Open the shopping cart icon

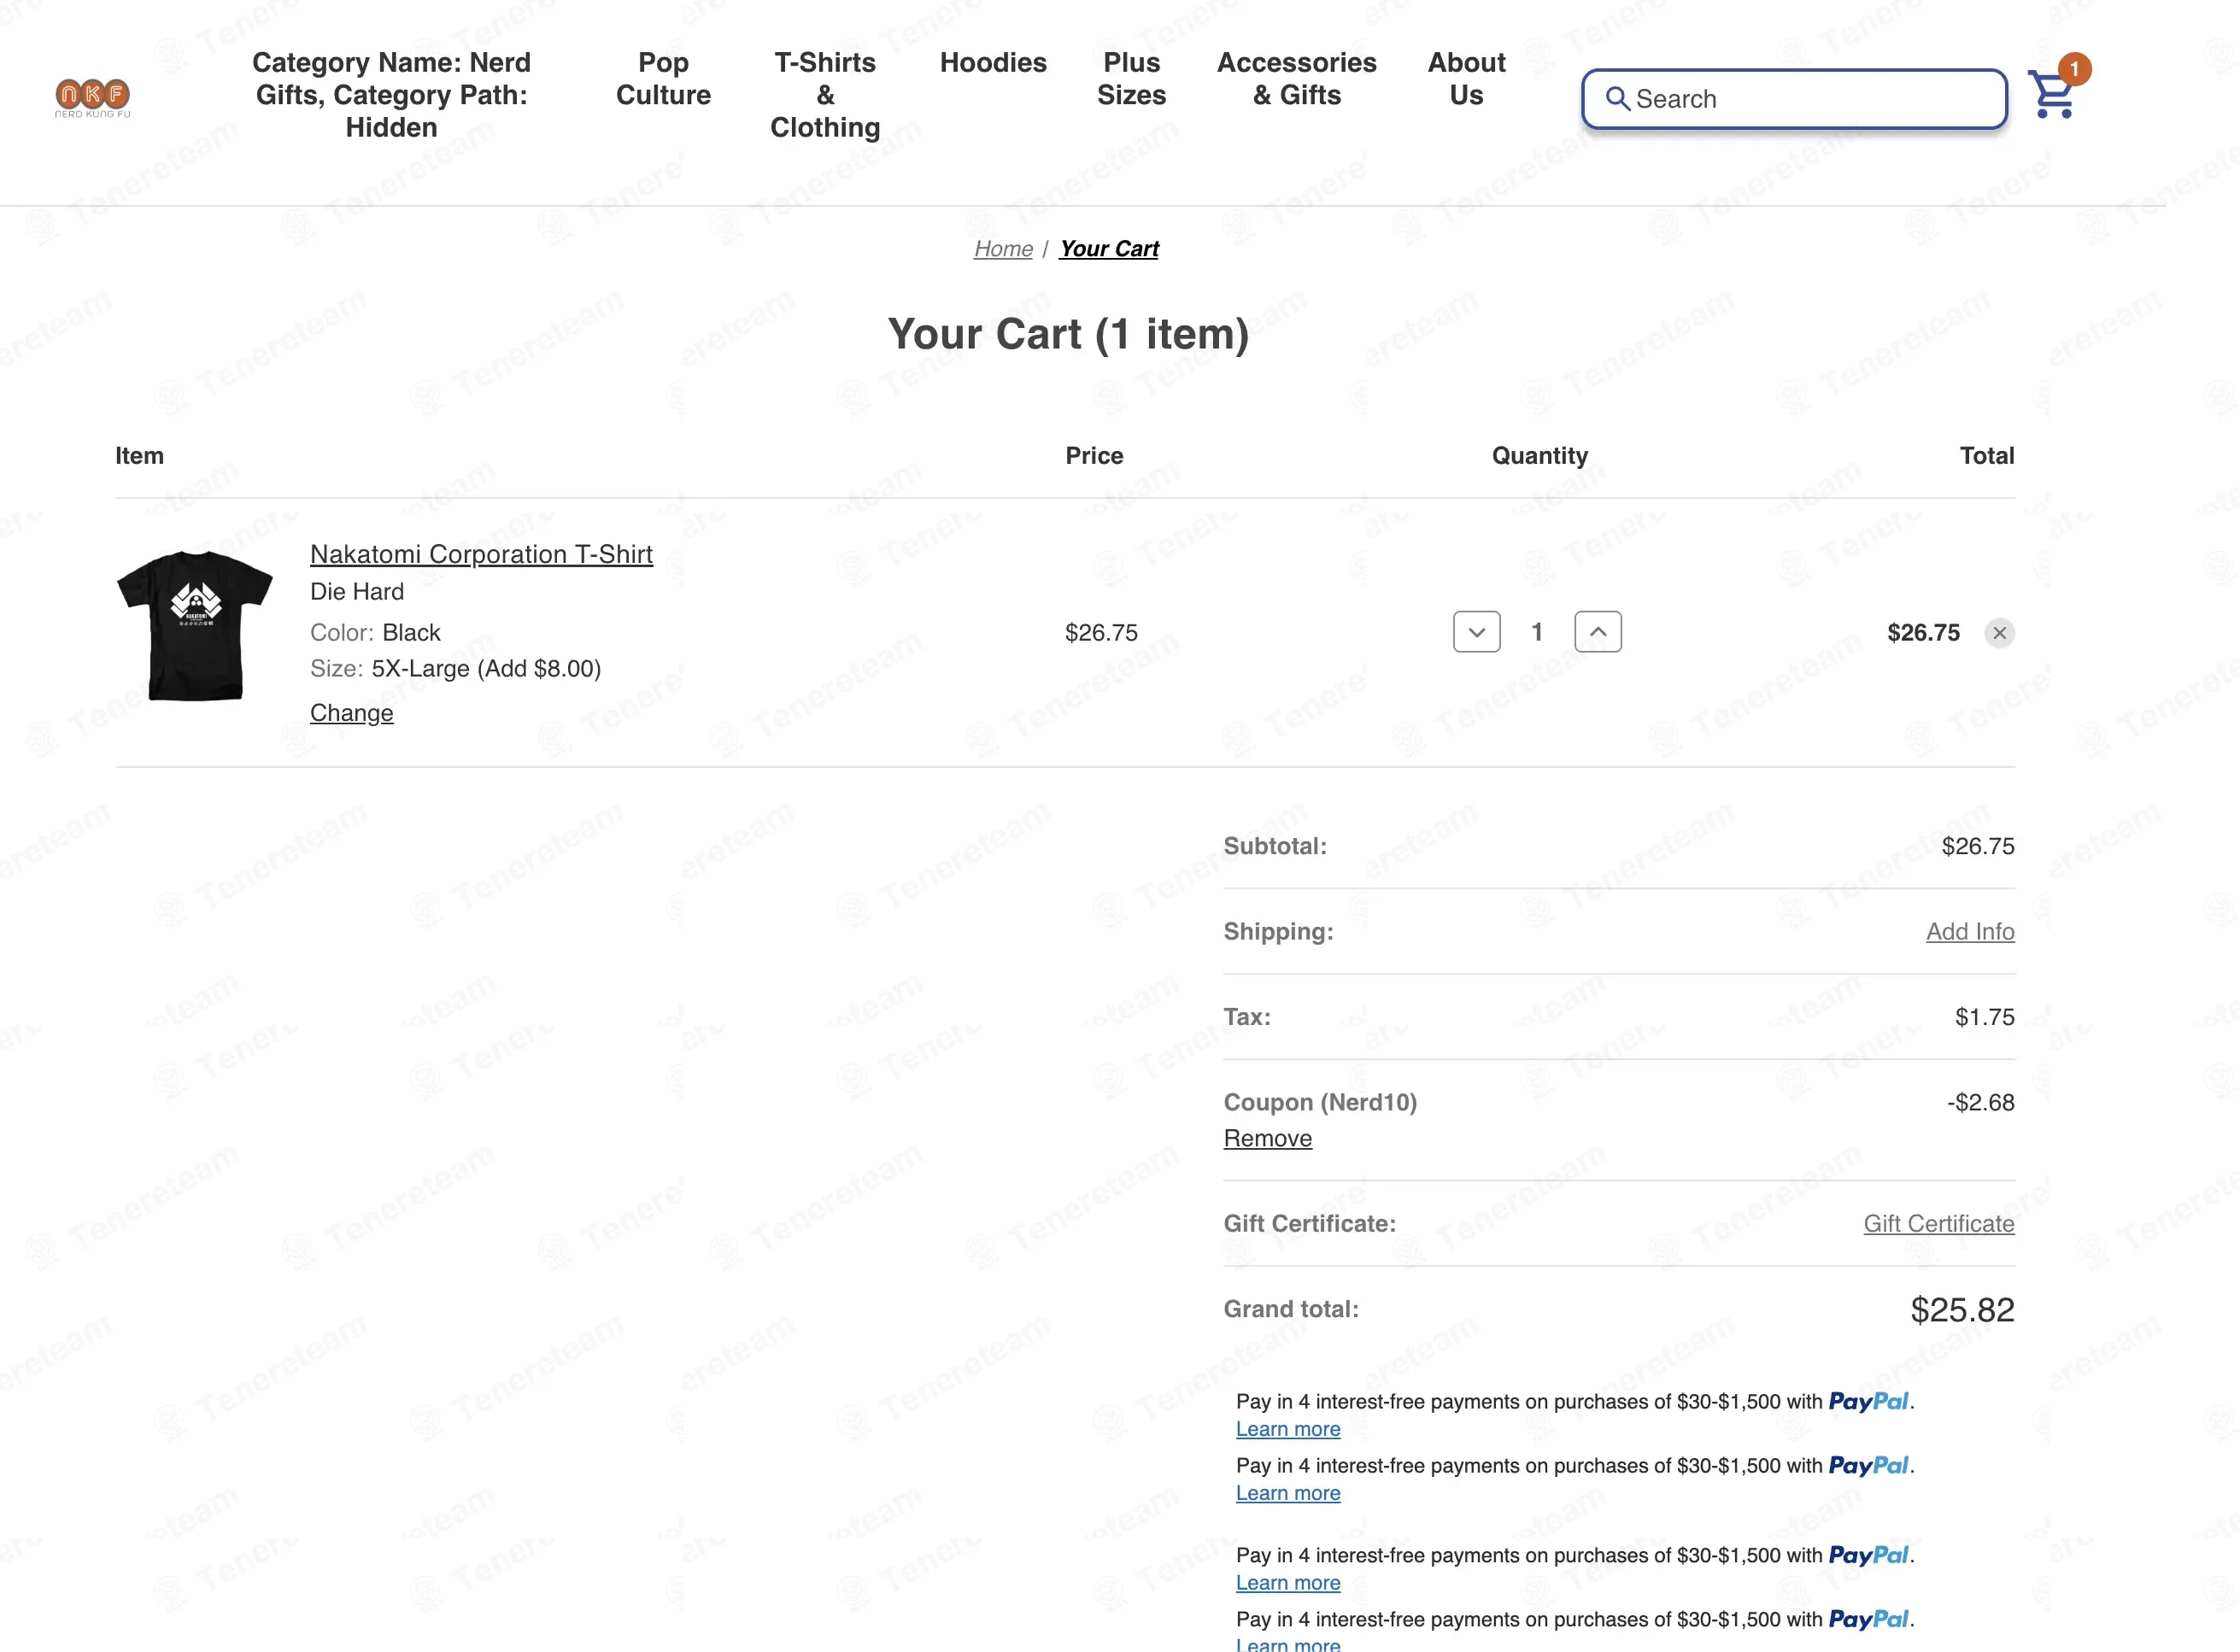[x=2051, y=94]
